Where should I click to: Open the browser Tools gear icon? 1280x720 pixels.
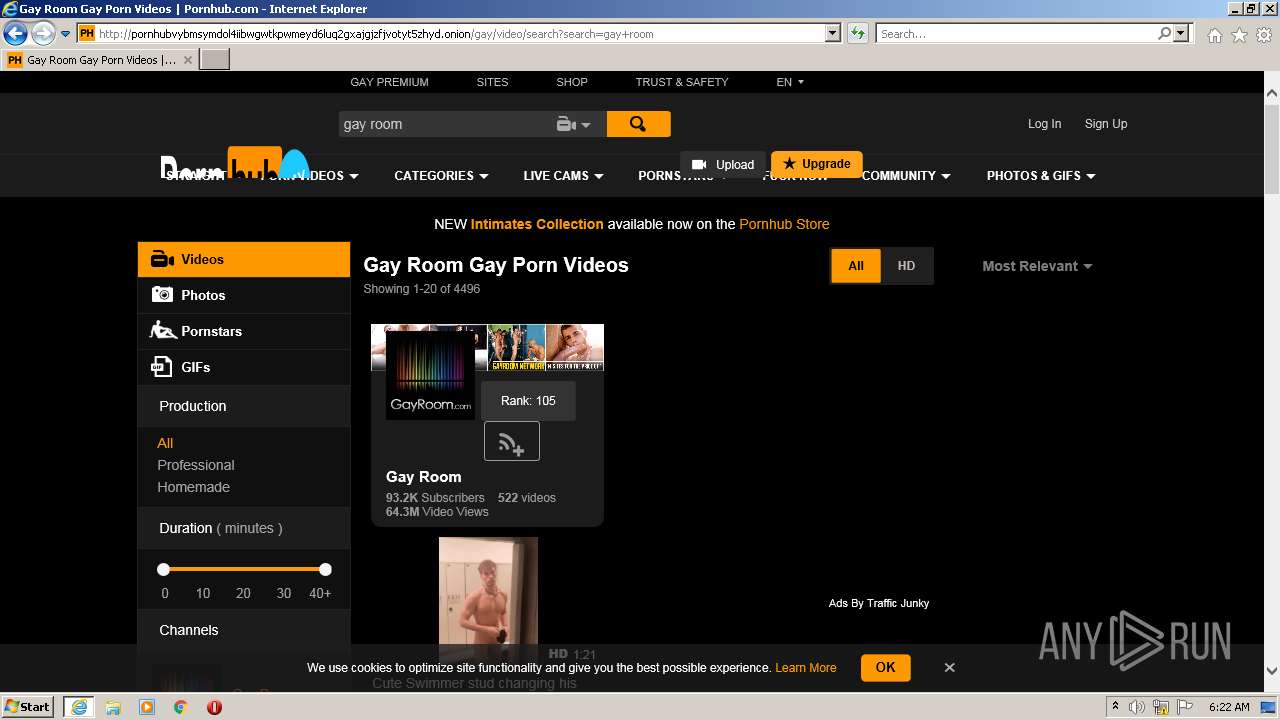(x=1264, y=35)
